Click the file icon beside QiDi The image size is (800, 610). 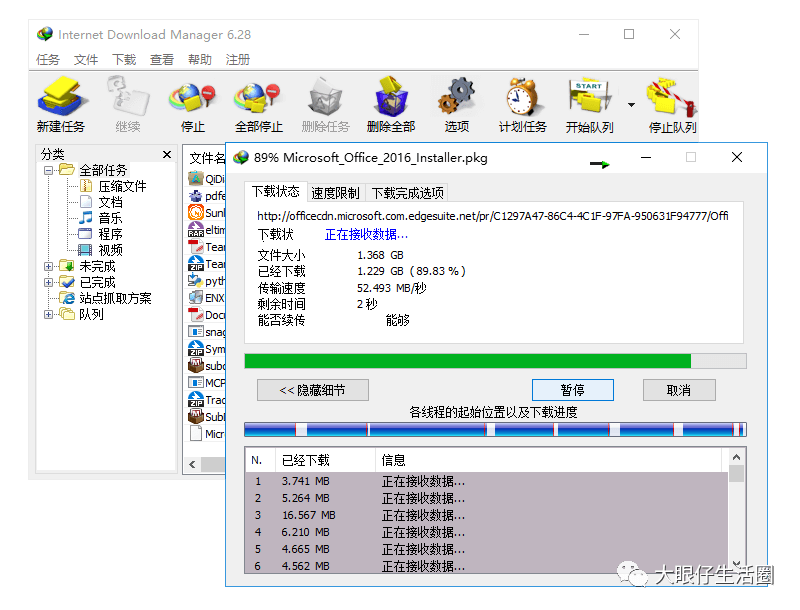[196, 179]
